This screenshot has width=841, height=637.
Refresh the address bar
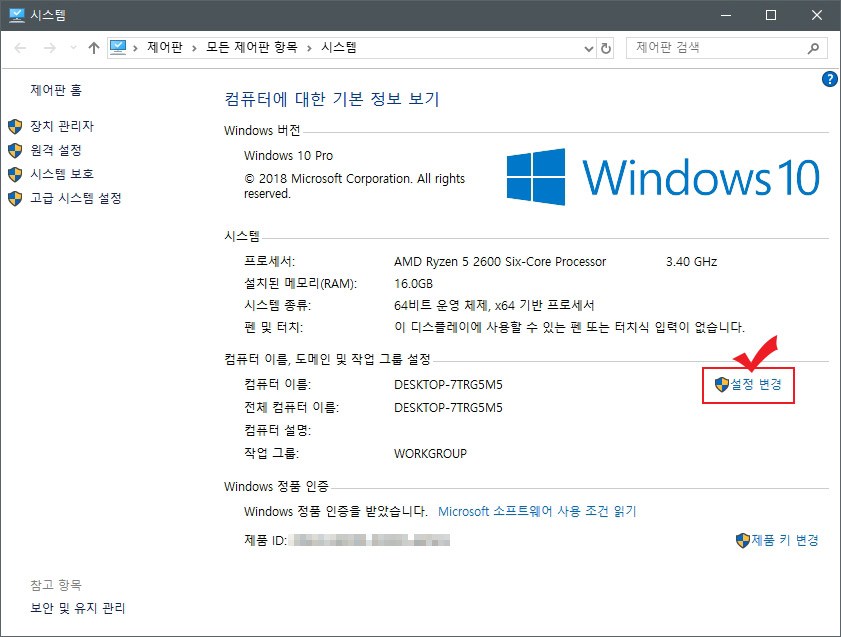606,48
